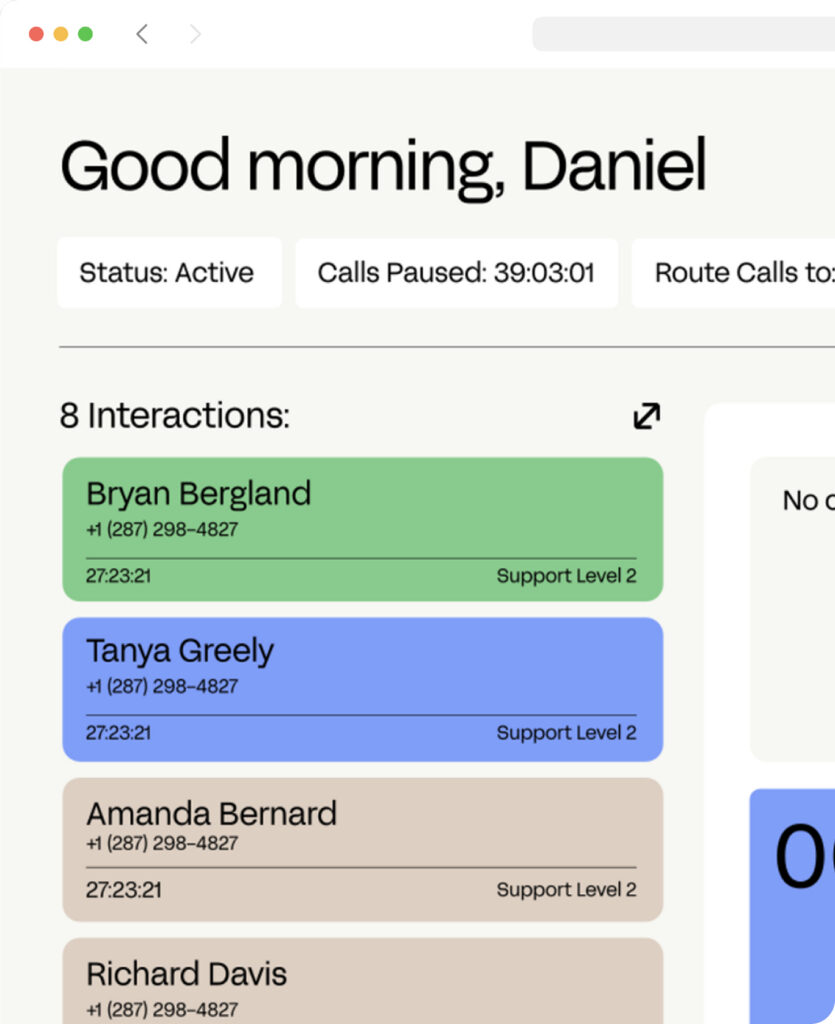
Task: Click the 8 Interactions heading
Action: point(175,415)
